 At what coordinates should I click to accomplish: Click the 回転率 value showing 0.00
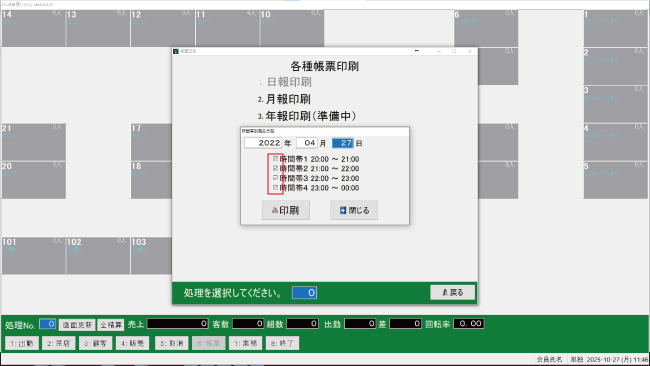click(468, 324)
